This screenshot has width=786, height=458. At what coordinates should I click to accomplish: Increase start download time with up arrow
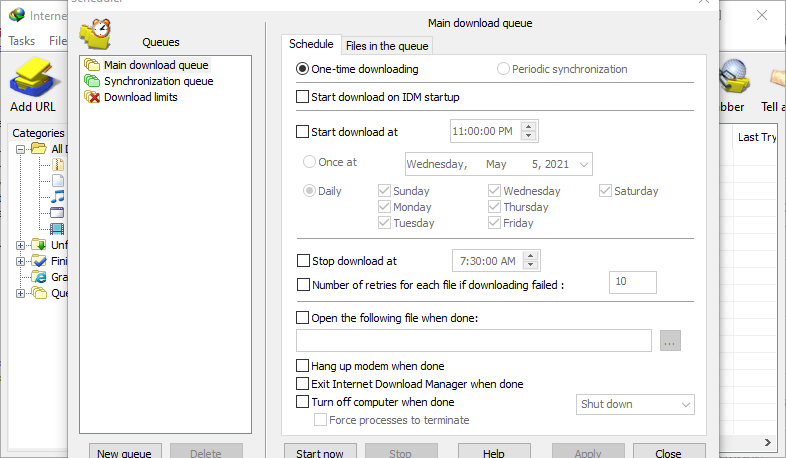pyautogui.click(x=528, y=127)
